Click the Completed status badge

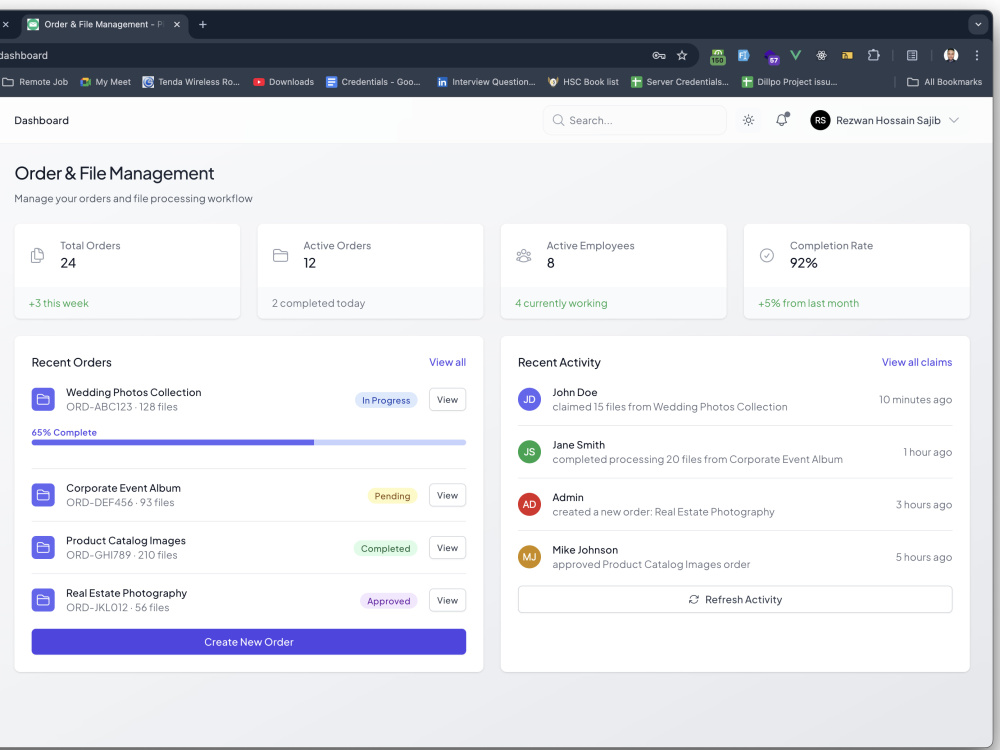pos(385,548)
